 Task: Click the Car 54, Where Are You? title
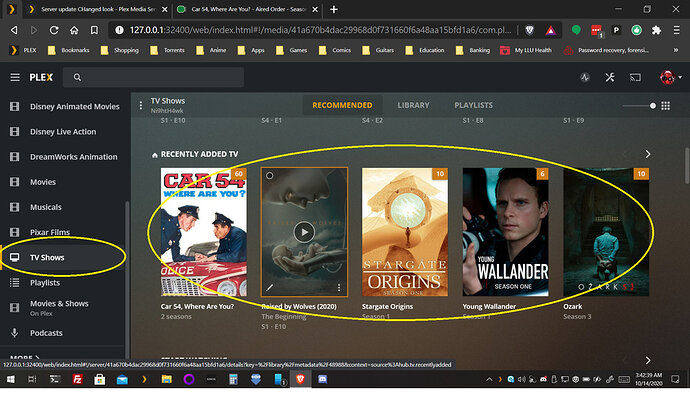pyautogui.click(x=197, y=306)
